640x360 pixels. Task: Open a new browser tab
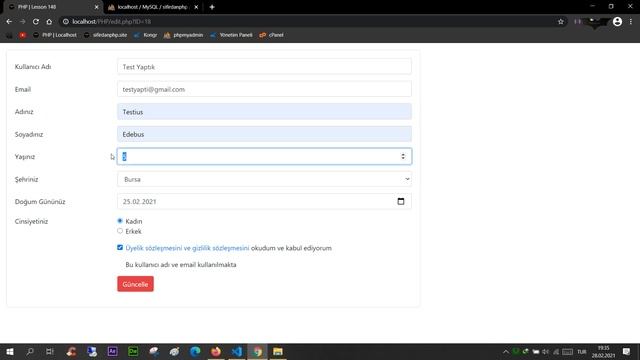click(212, 7)
